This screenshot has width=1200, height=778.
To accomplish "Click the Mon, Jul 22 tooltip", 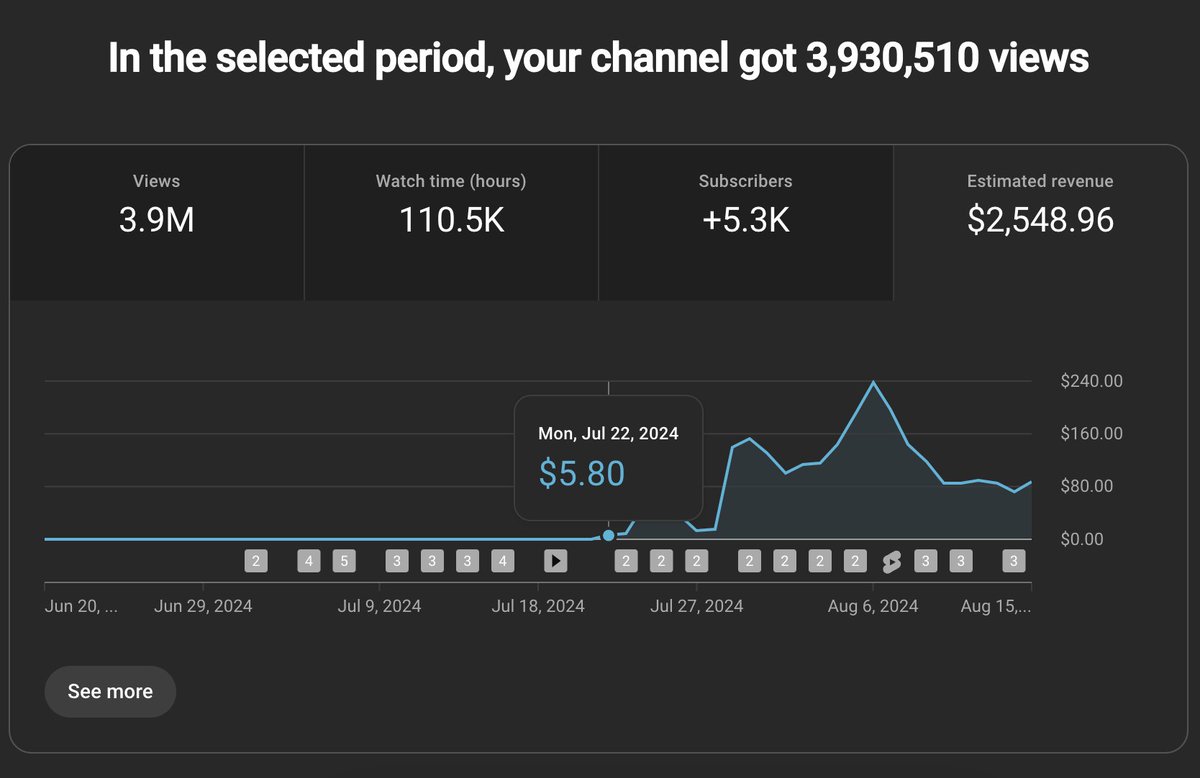I will click(x=608, y=455).
